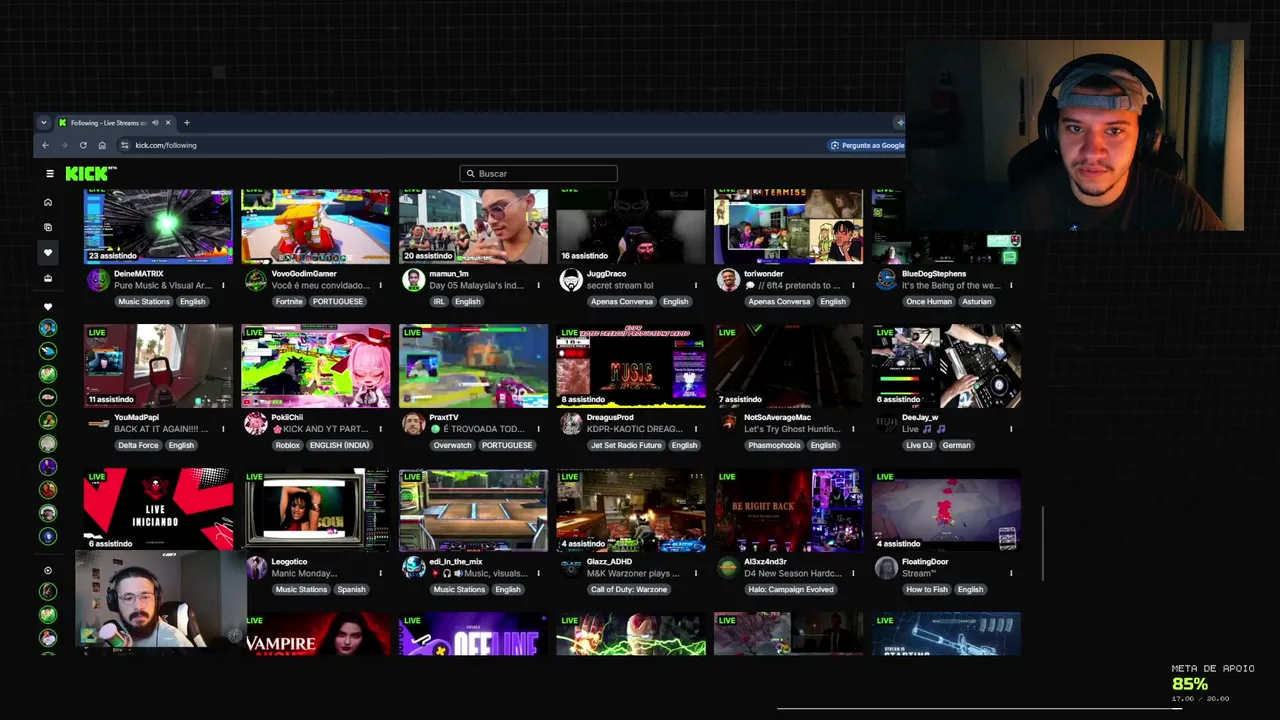Click the Halo: Campaign Evolved tag

tap(790, 589)
